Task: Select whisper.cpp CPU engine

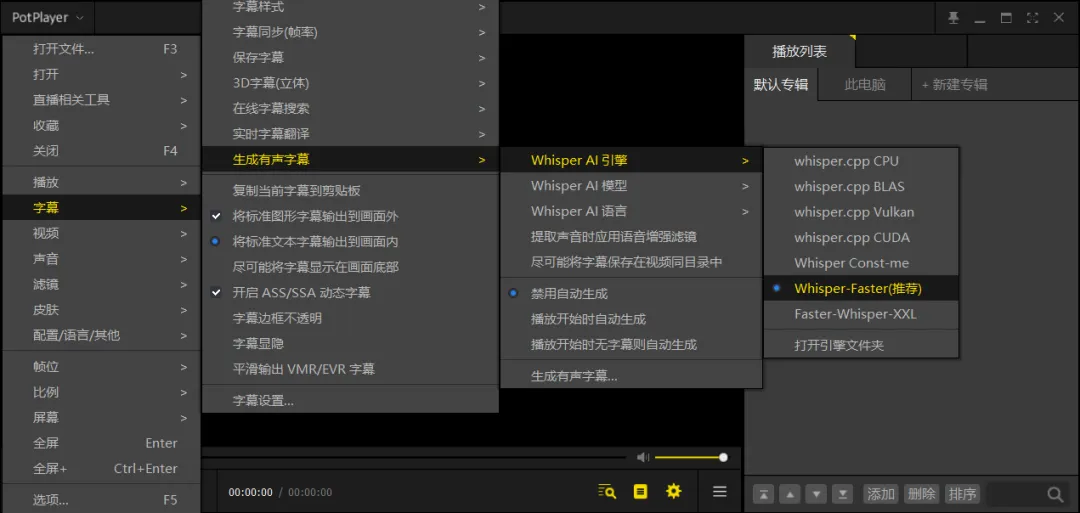Action: (861, 161)
